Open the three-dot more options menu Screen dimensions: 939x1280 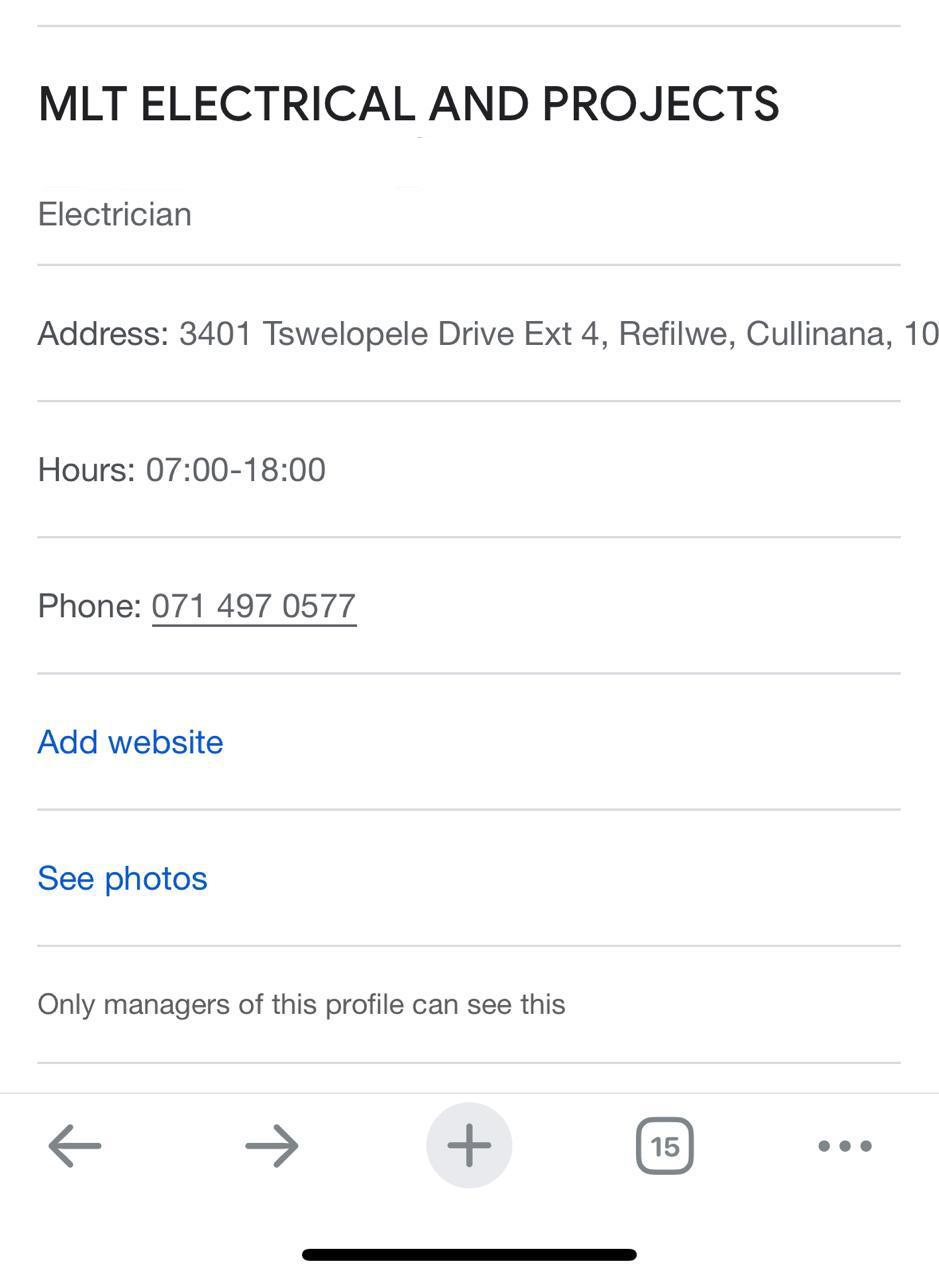[x=845, y=1146]
